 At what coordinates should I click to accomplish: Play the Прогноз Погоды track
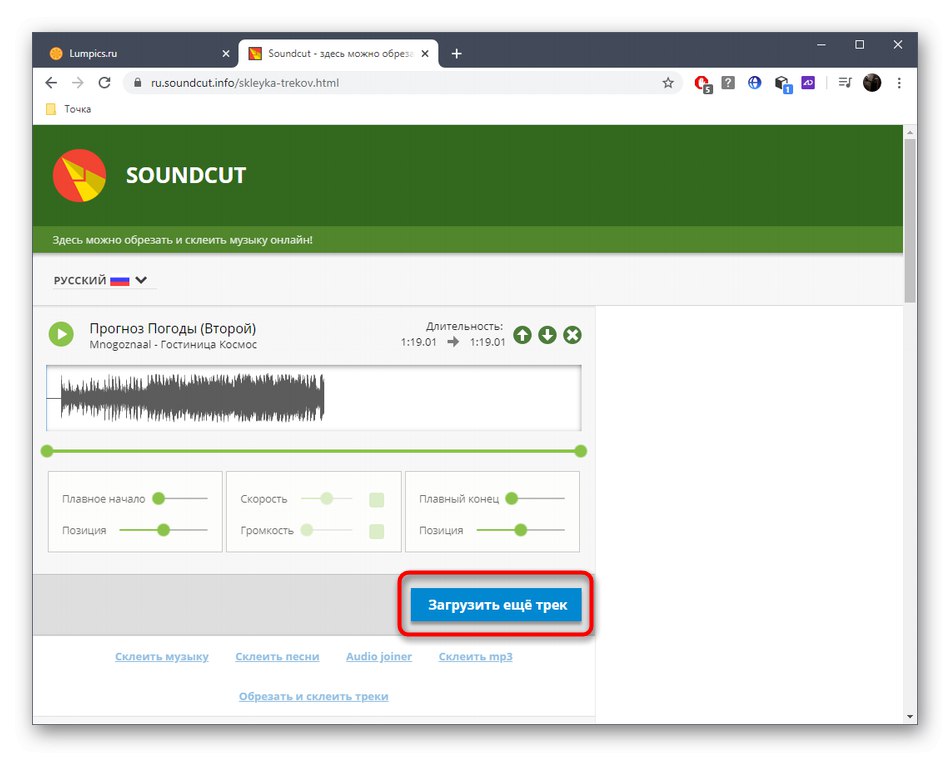[x=61, y=334]
